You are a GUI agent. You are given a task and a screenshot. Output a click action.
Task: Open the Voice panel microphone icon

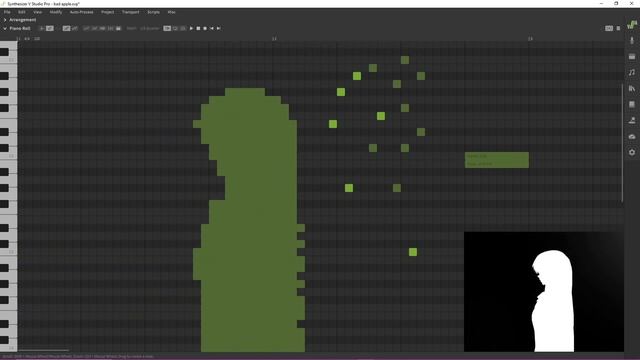coord(632,40)
